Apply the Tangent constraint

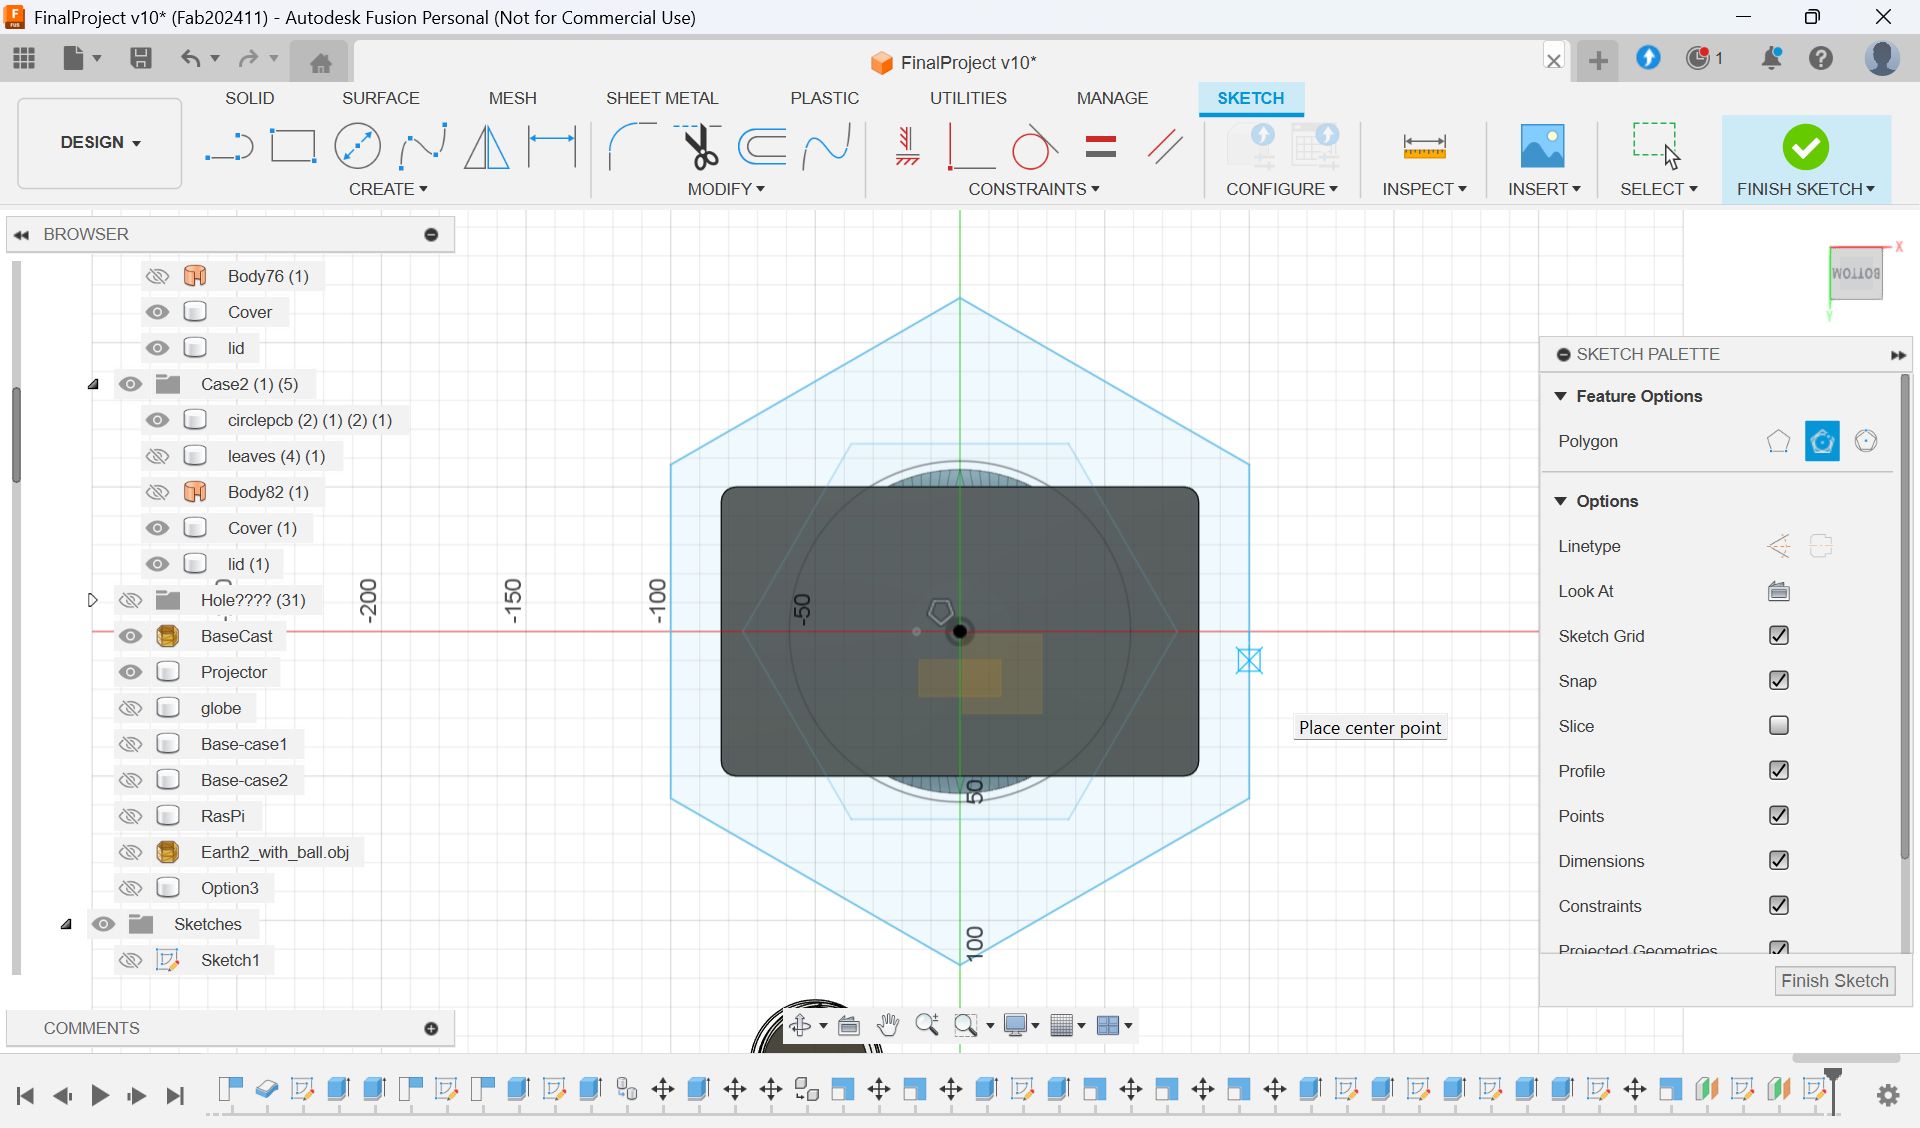coord(1035,147)
